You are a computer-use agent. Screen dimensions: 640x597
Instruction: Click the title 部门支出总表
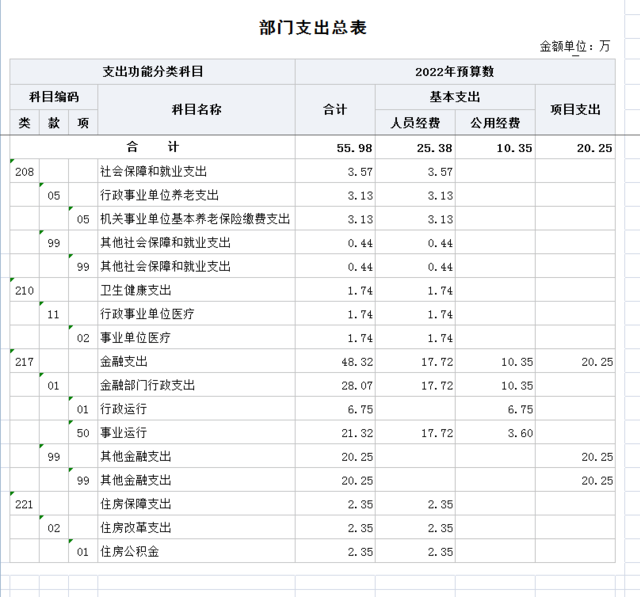313,28
